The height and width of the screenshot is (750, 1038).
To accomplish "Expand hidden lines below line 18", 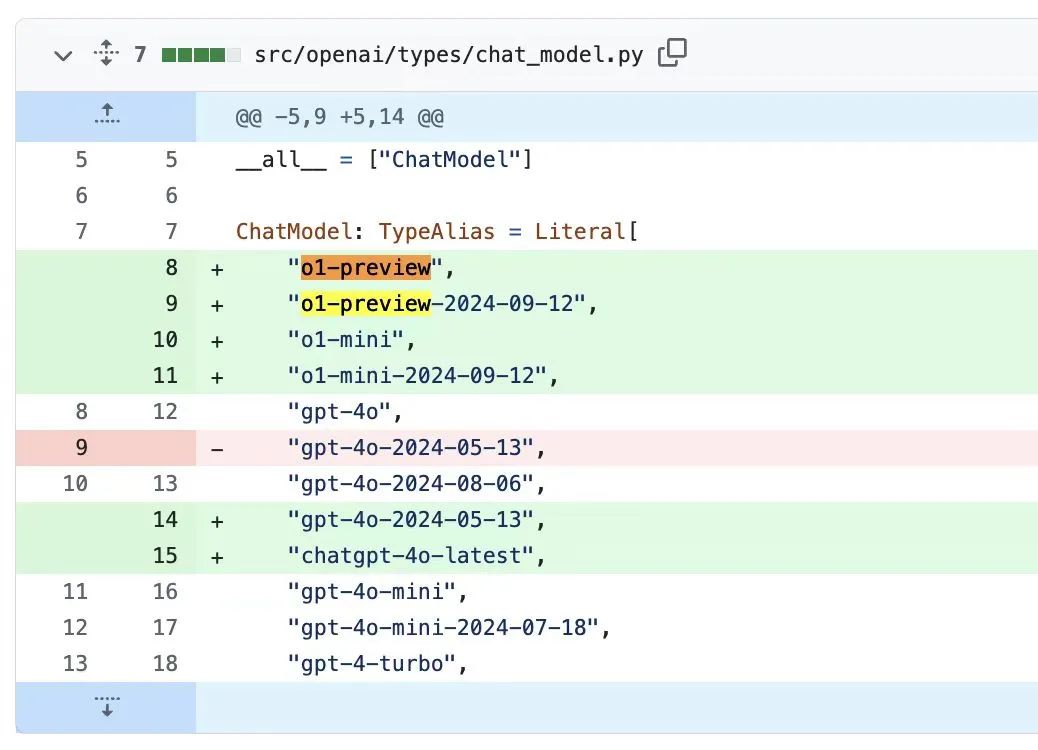I will (x=106, y=706).
